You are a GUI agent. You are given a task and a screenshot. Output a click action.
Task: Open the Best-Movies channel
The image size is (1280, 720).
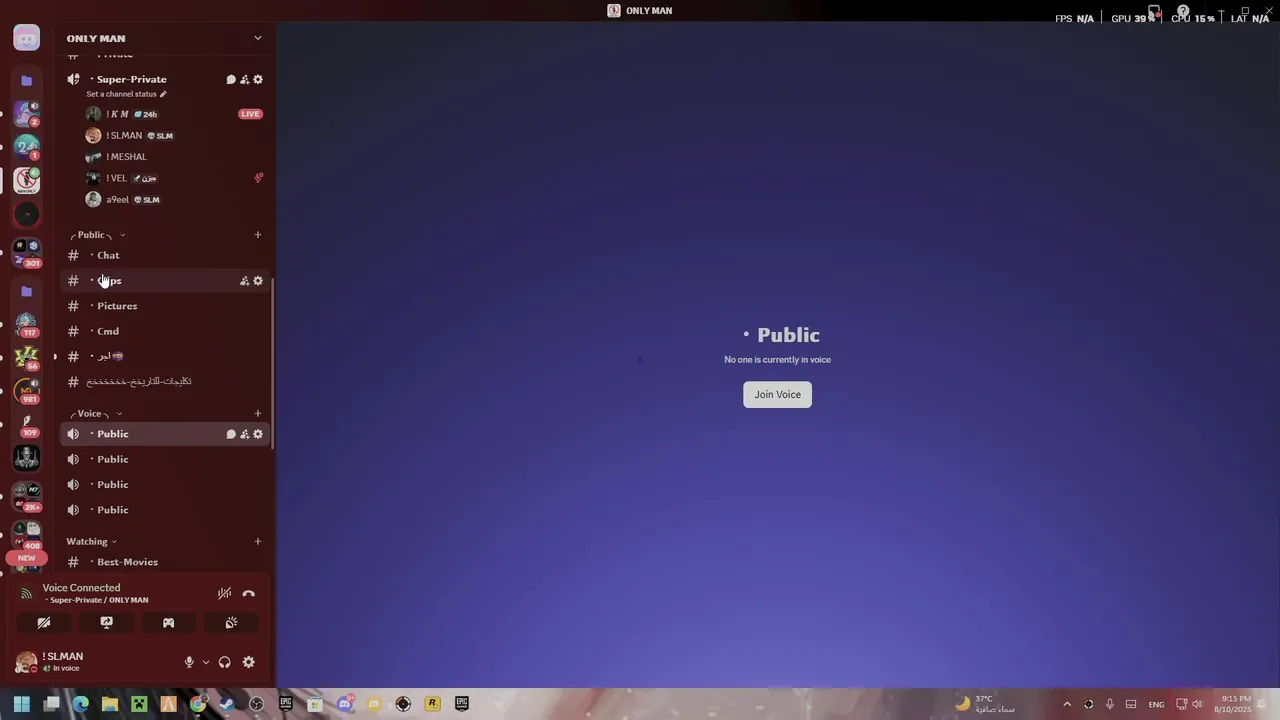pyautogui.click(x=127, y=562)
